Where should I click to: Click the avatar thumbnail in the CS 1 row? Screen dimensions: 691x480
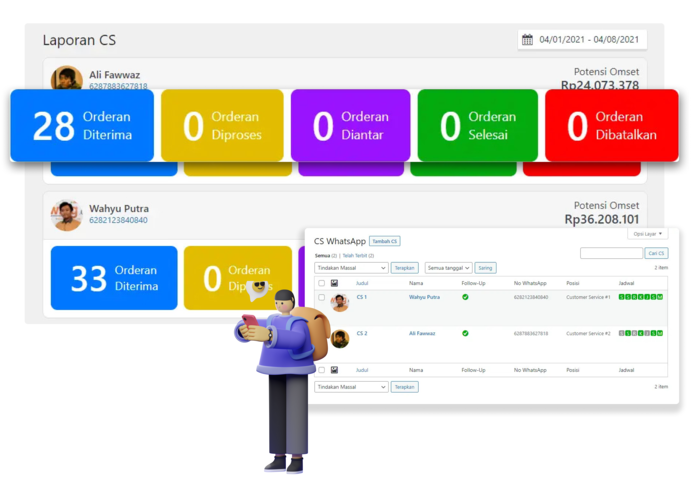tap(340, 303)
